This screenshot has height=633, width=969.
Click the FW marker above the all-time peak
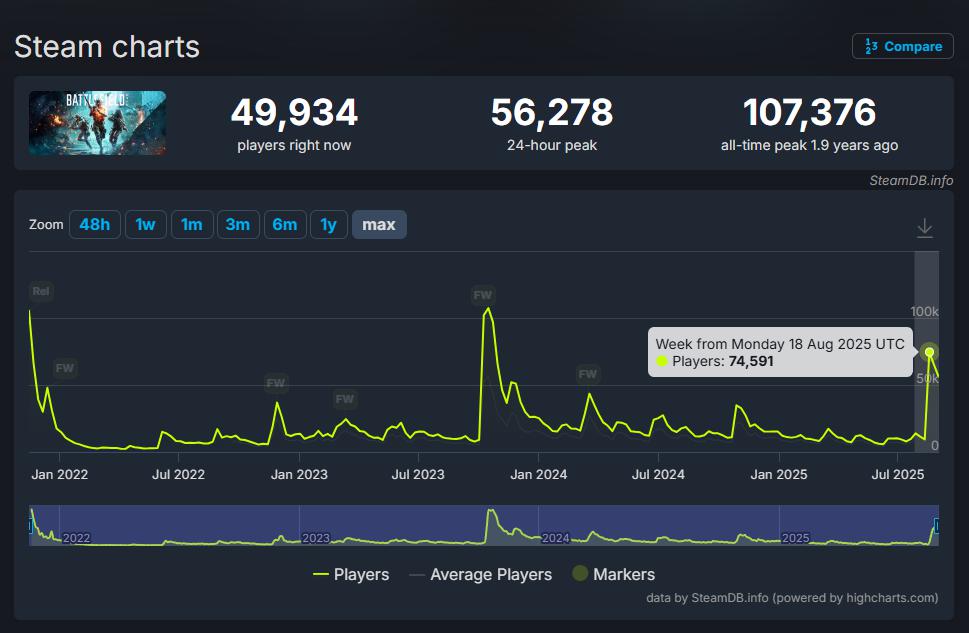(x=483, y=295)
